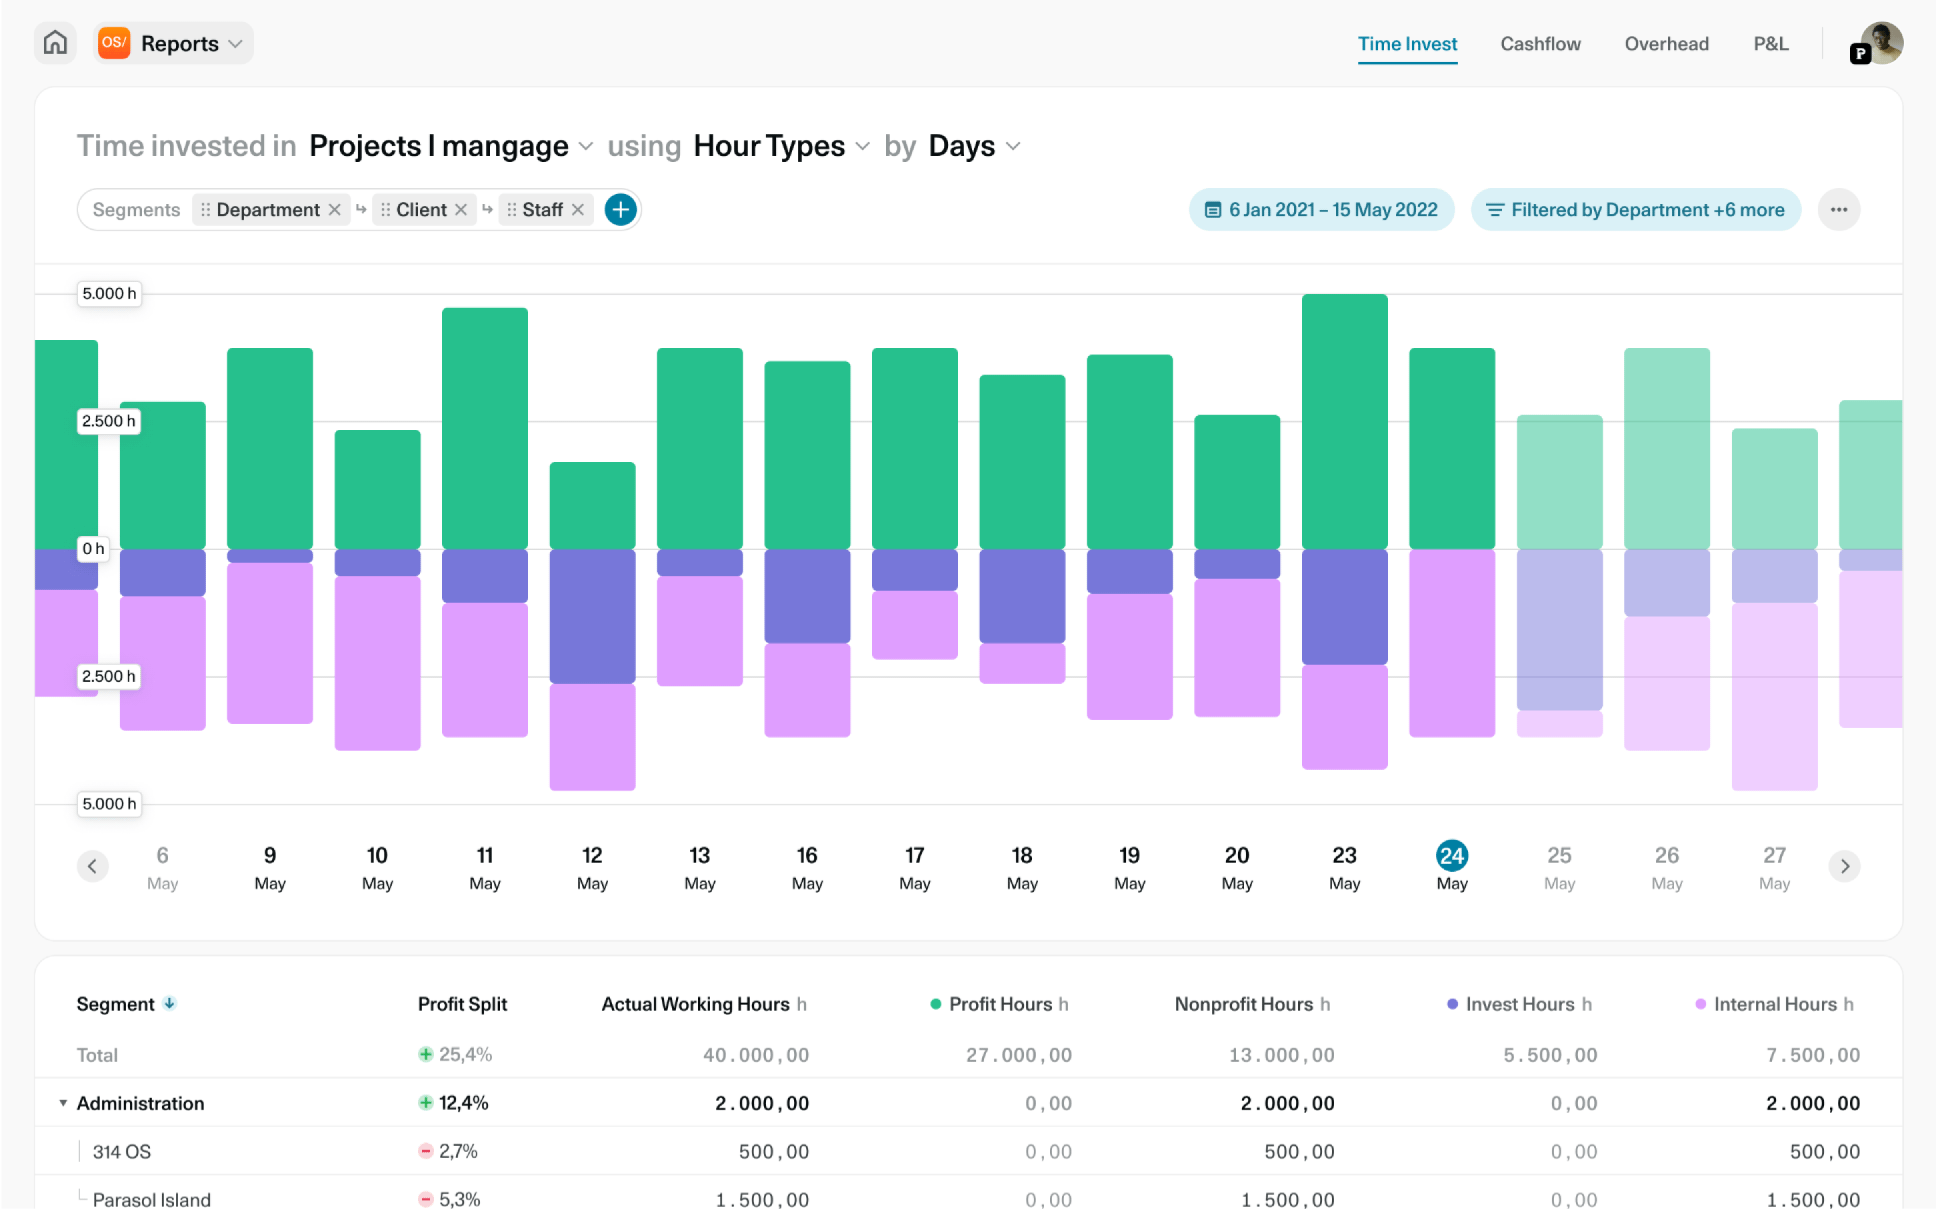The height and width of the screenshot is (1209, 1936).
Task: Select 19 May on the date axis
Action: coord(1130,868)
